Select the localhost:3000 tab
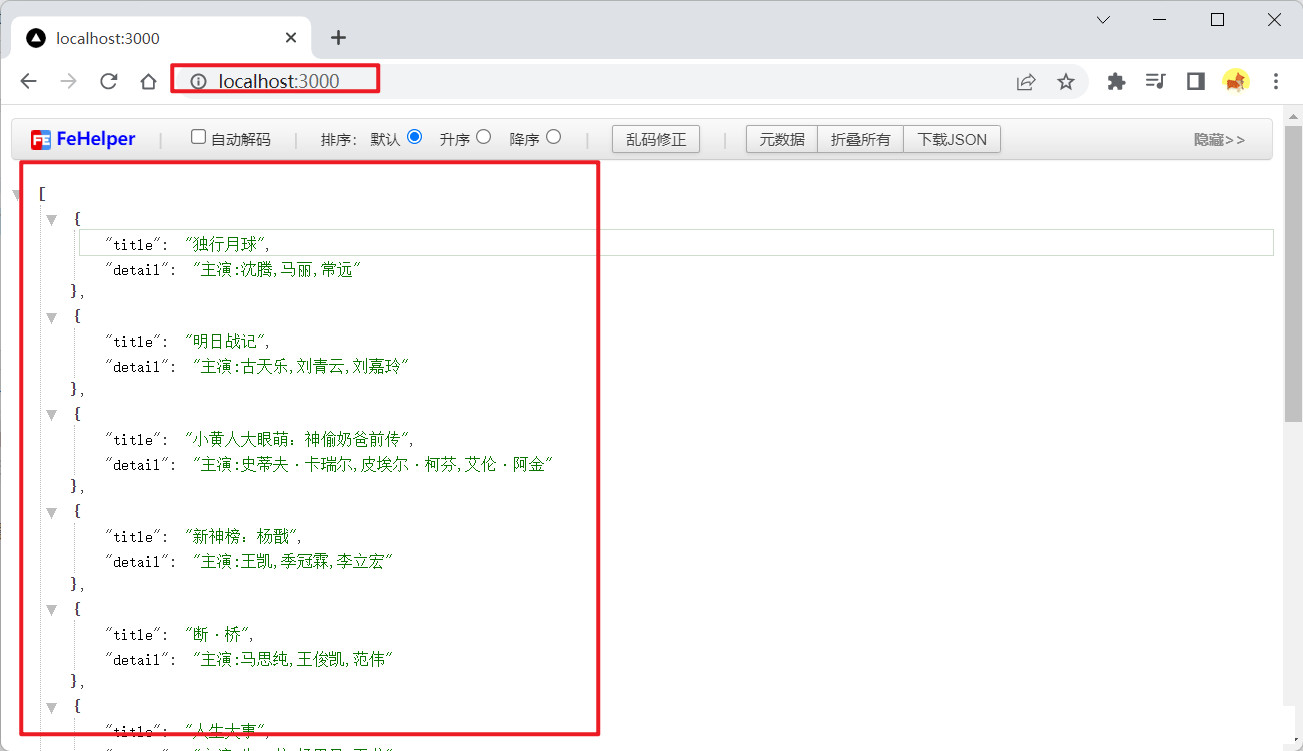The width and height of the screenshot is (1303, 751). tap(150, 38)
